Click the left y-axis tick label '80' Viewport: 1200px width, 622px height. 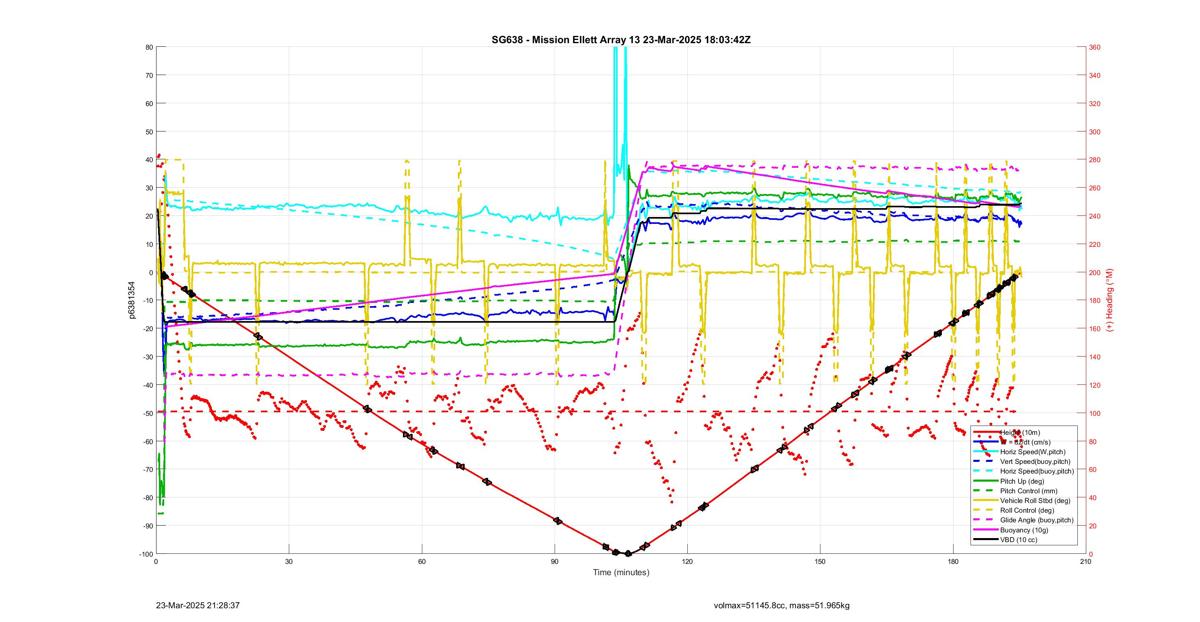(x=148, y=47)
